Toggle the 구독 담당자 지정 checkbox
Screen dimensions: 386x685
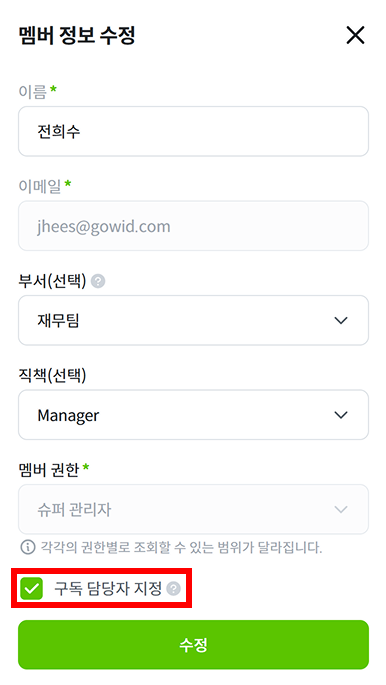tap(31, 588)
